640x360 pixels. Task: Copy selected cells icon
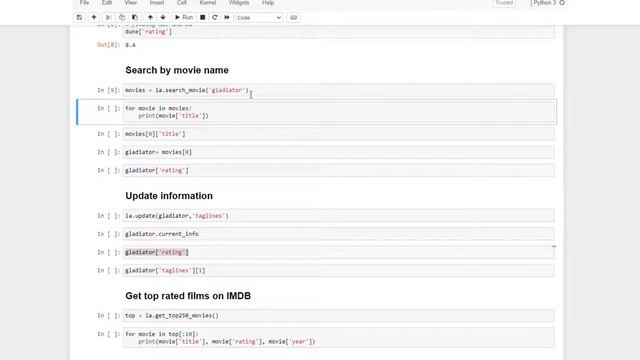[122, 18]
